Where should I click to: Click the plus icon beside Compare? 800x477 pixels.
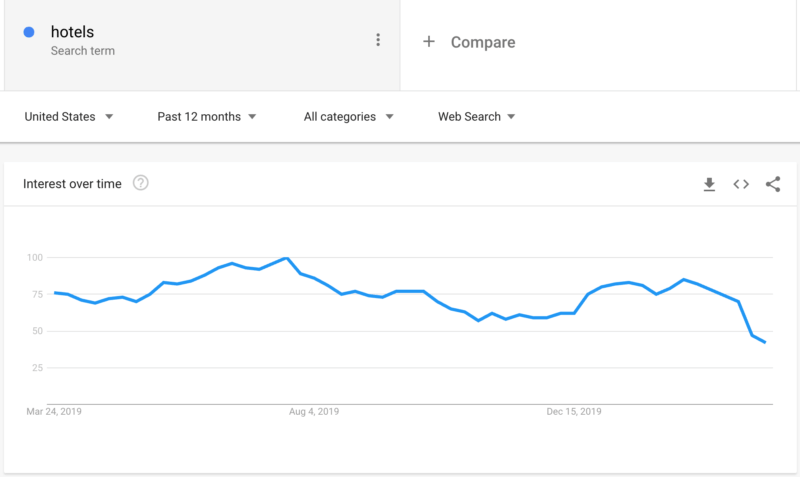tap(429, 42)
